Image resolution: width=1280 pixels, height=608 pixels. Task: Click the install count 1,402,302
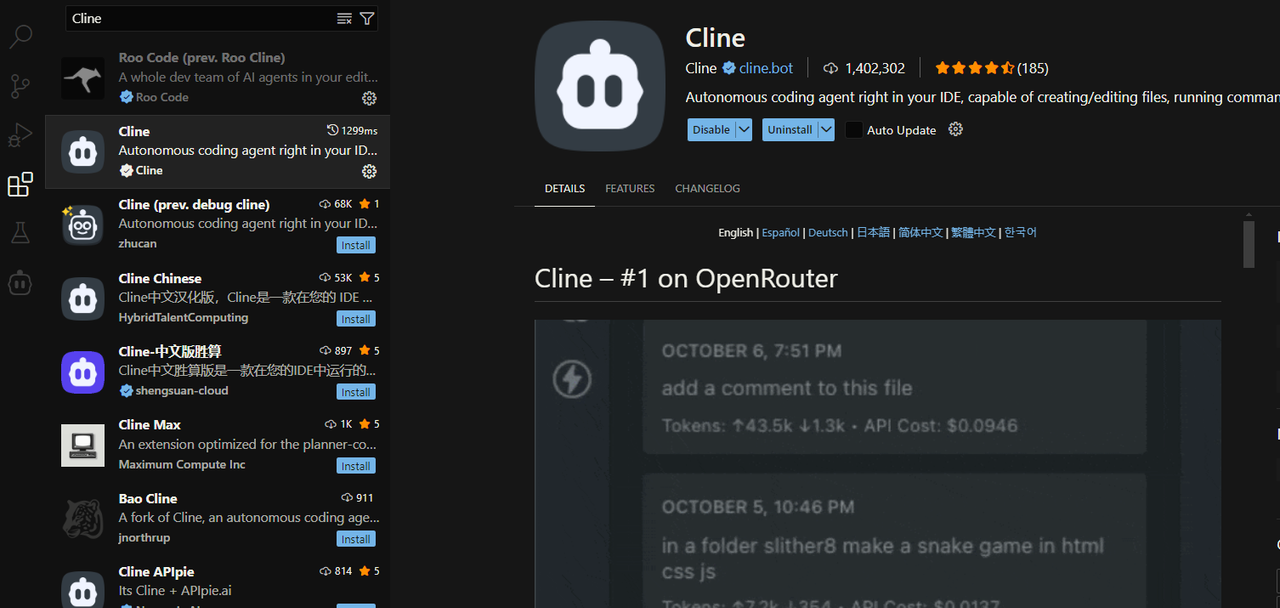click(x=864, y=68)
